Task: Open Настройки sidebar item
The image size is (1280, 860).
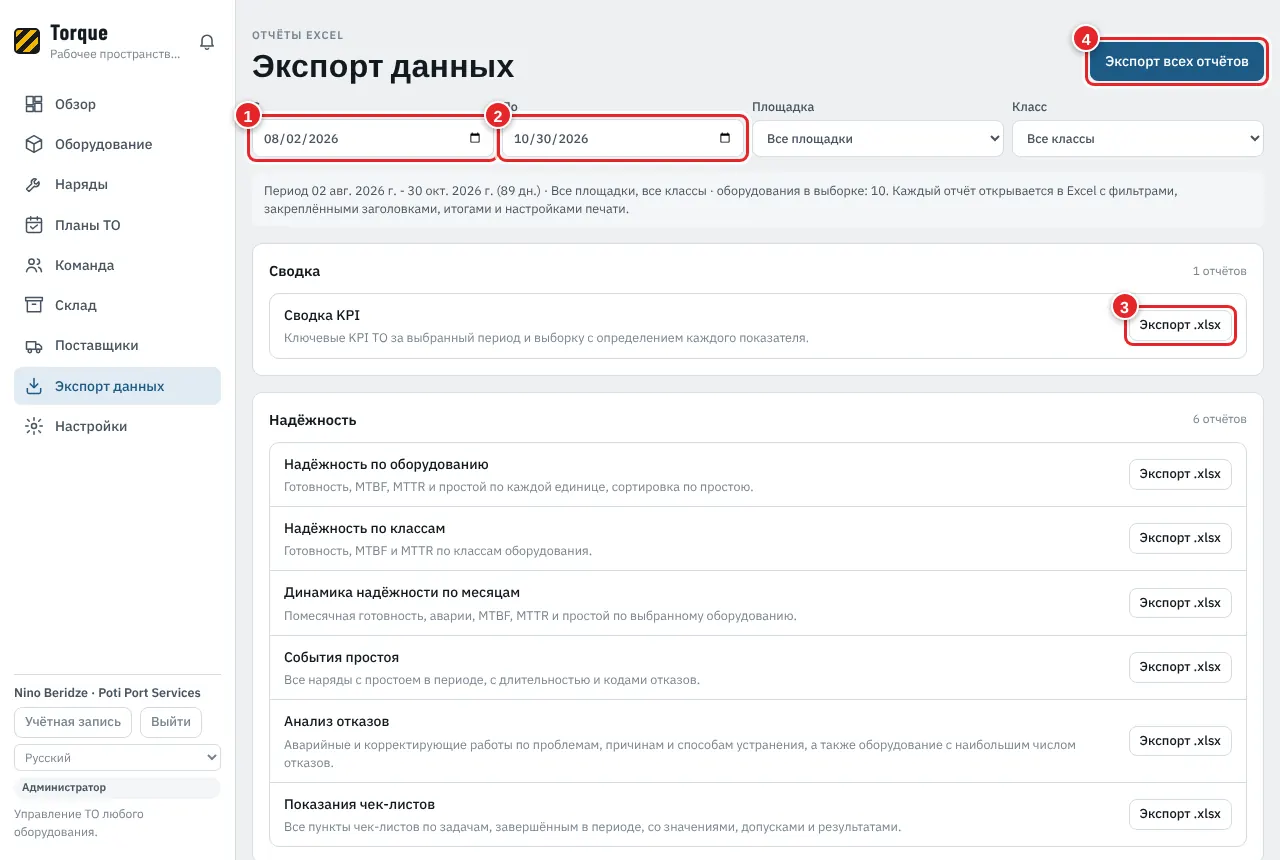Action: tap(117, 426)
